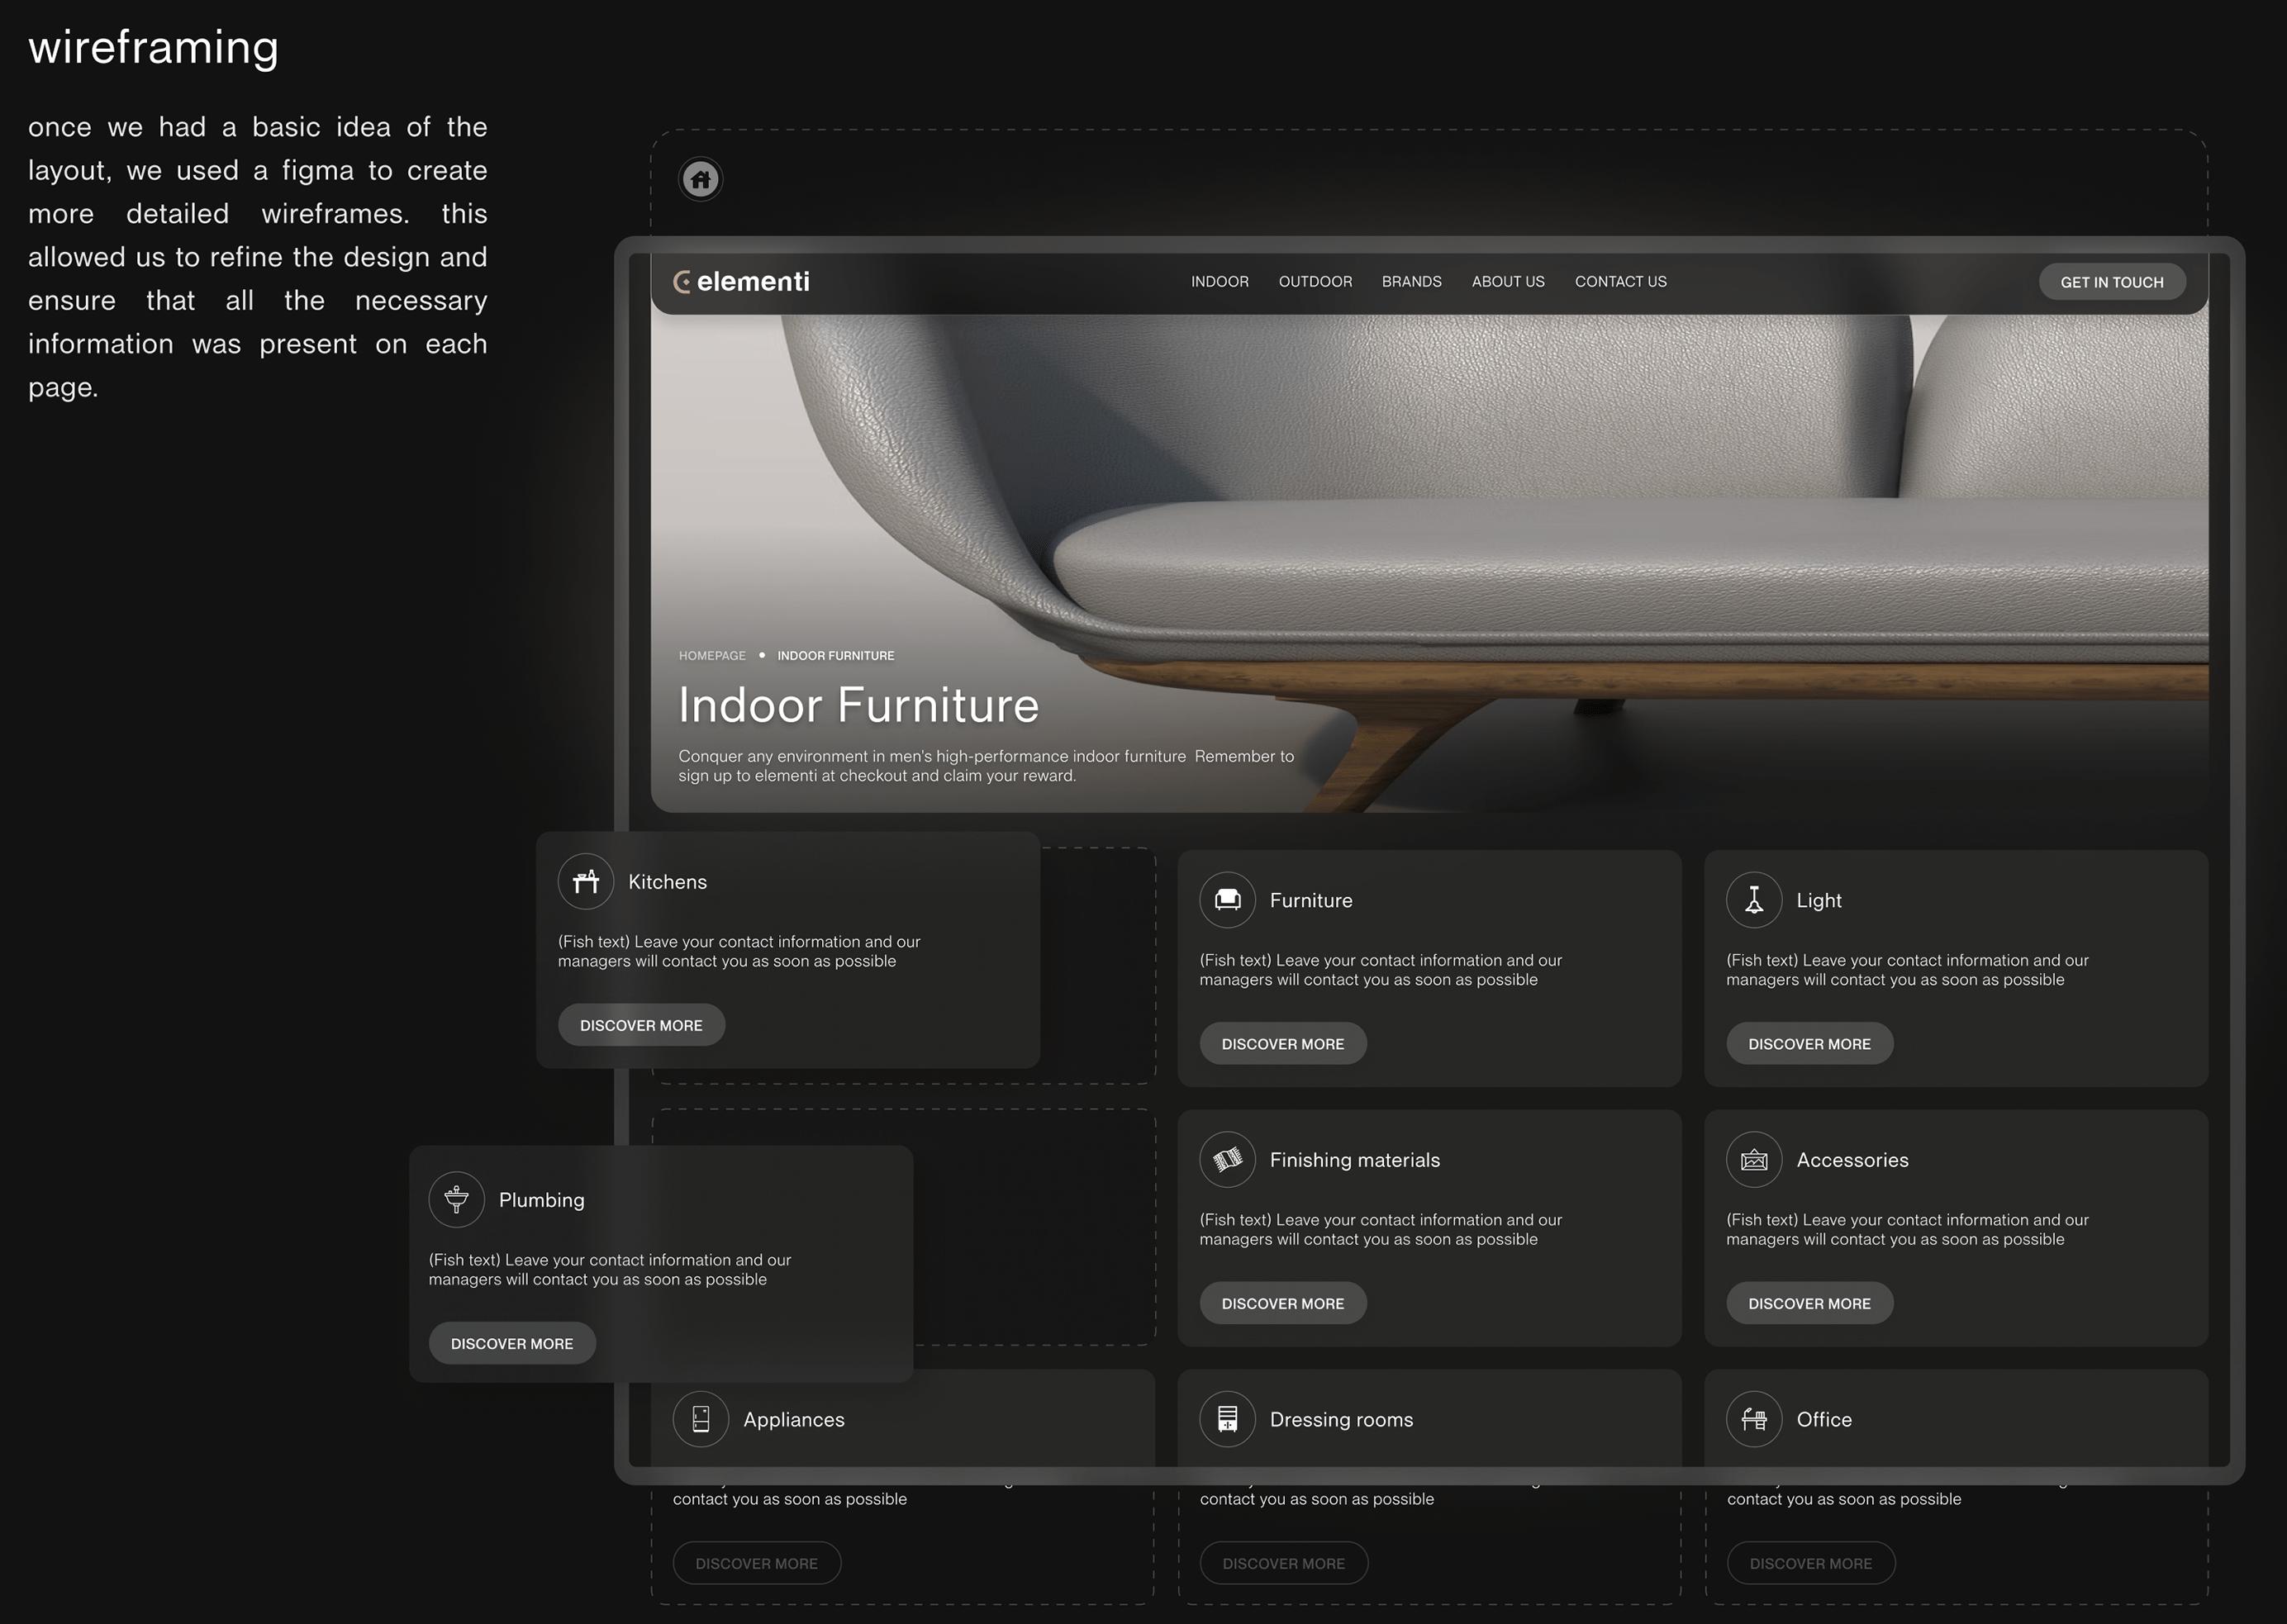2287x1624 pixels.
Task: Click DISCOVER MORE under Kitchens
Action: pyautogui.click(x=641, y=1025)
